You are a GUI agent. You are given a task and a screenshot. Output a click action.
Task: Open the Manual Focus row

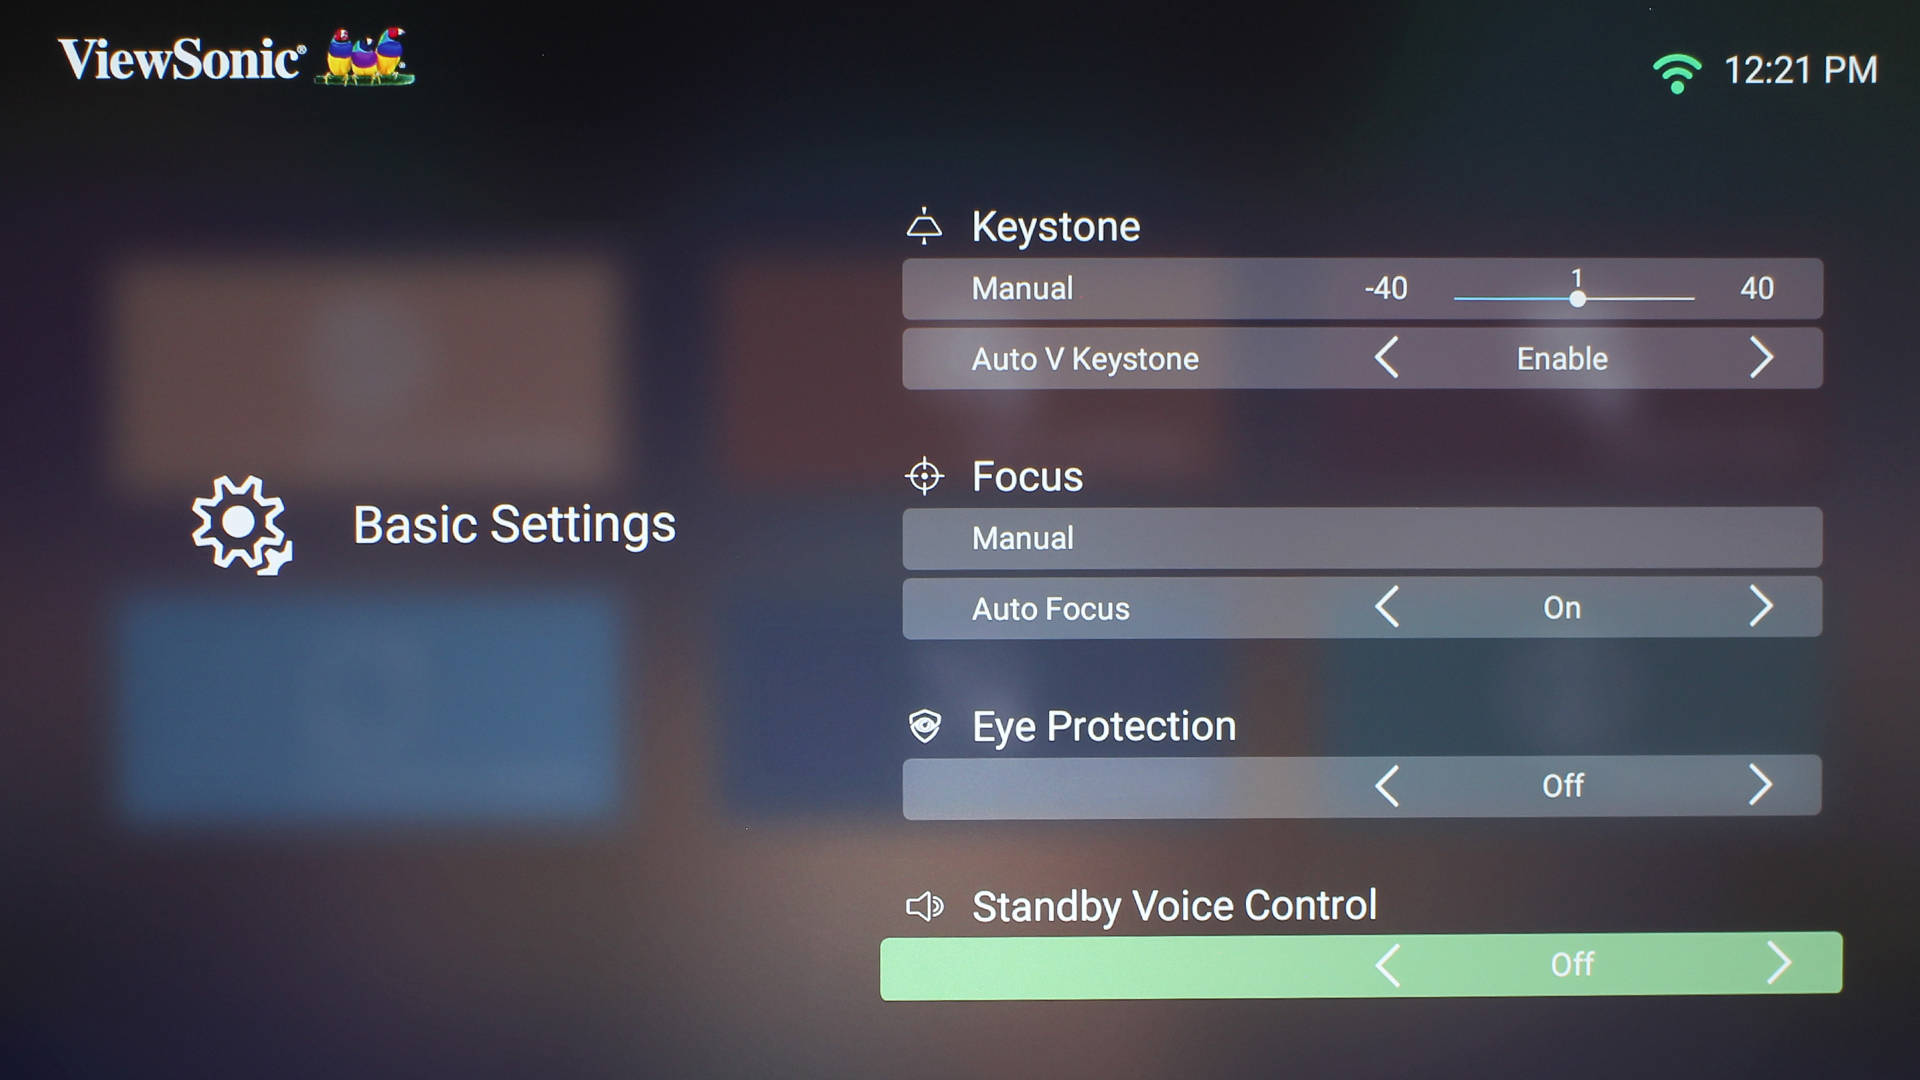1362,538
